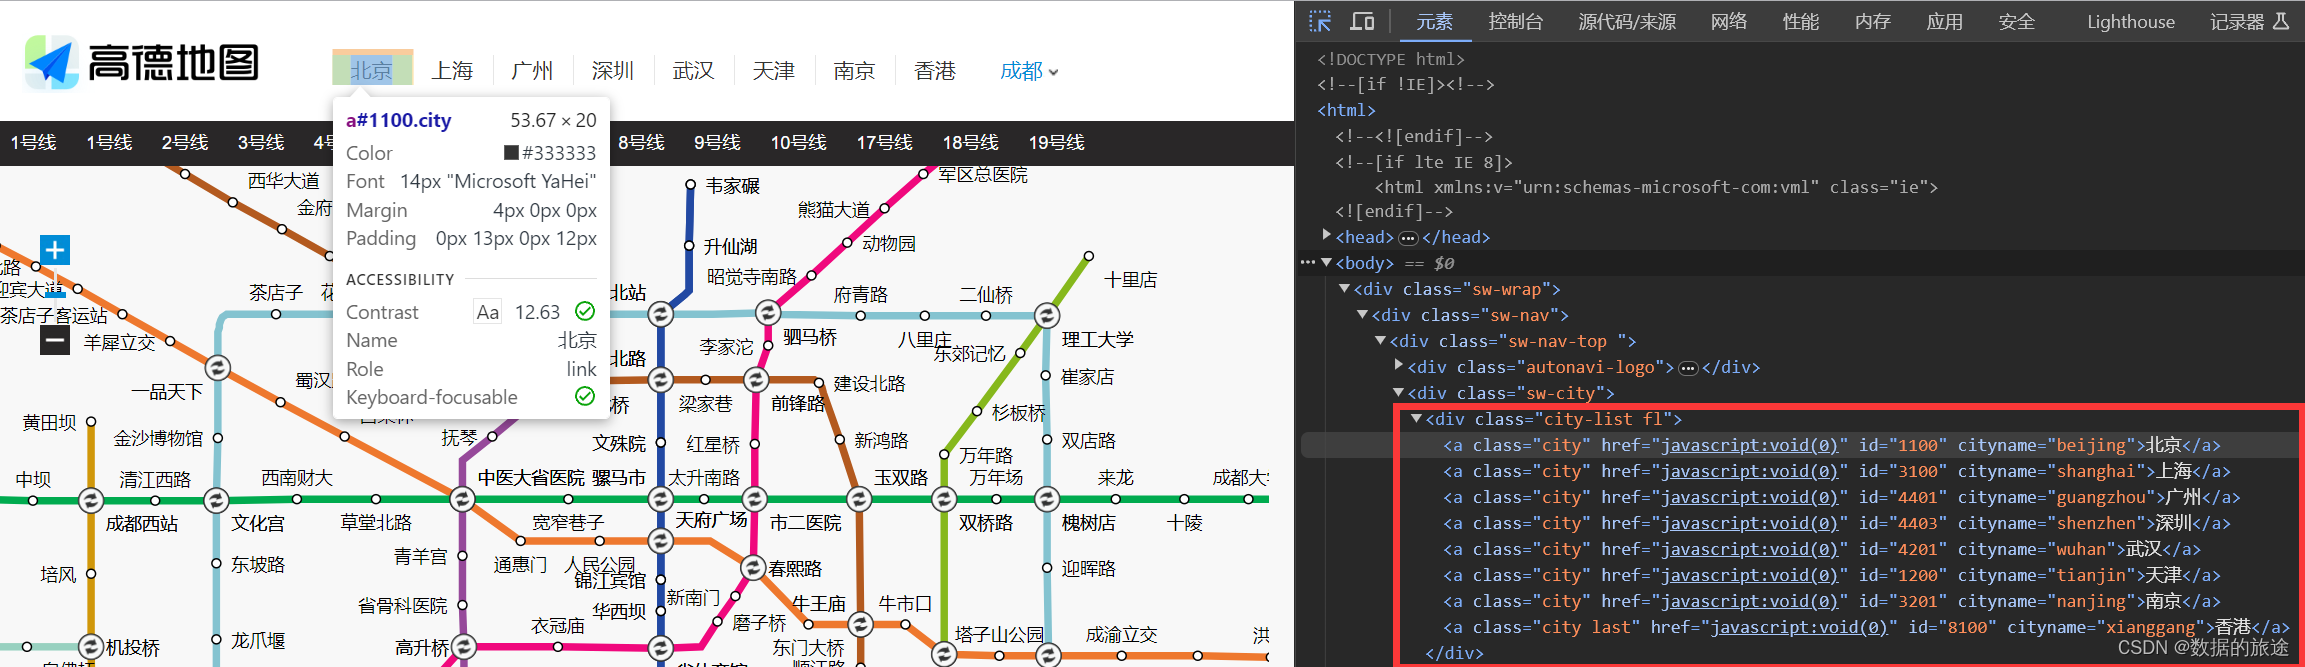2305x667 pixels.
Task: Open the 网络 tab in DevTools
Action: [1729, 22]
